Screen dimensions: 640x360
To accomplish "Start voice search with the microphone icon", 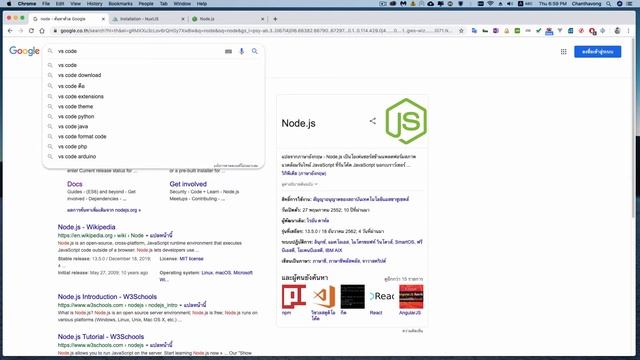I will click(242, 51).
